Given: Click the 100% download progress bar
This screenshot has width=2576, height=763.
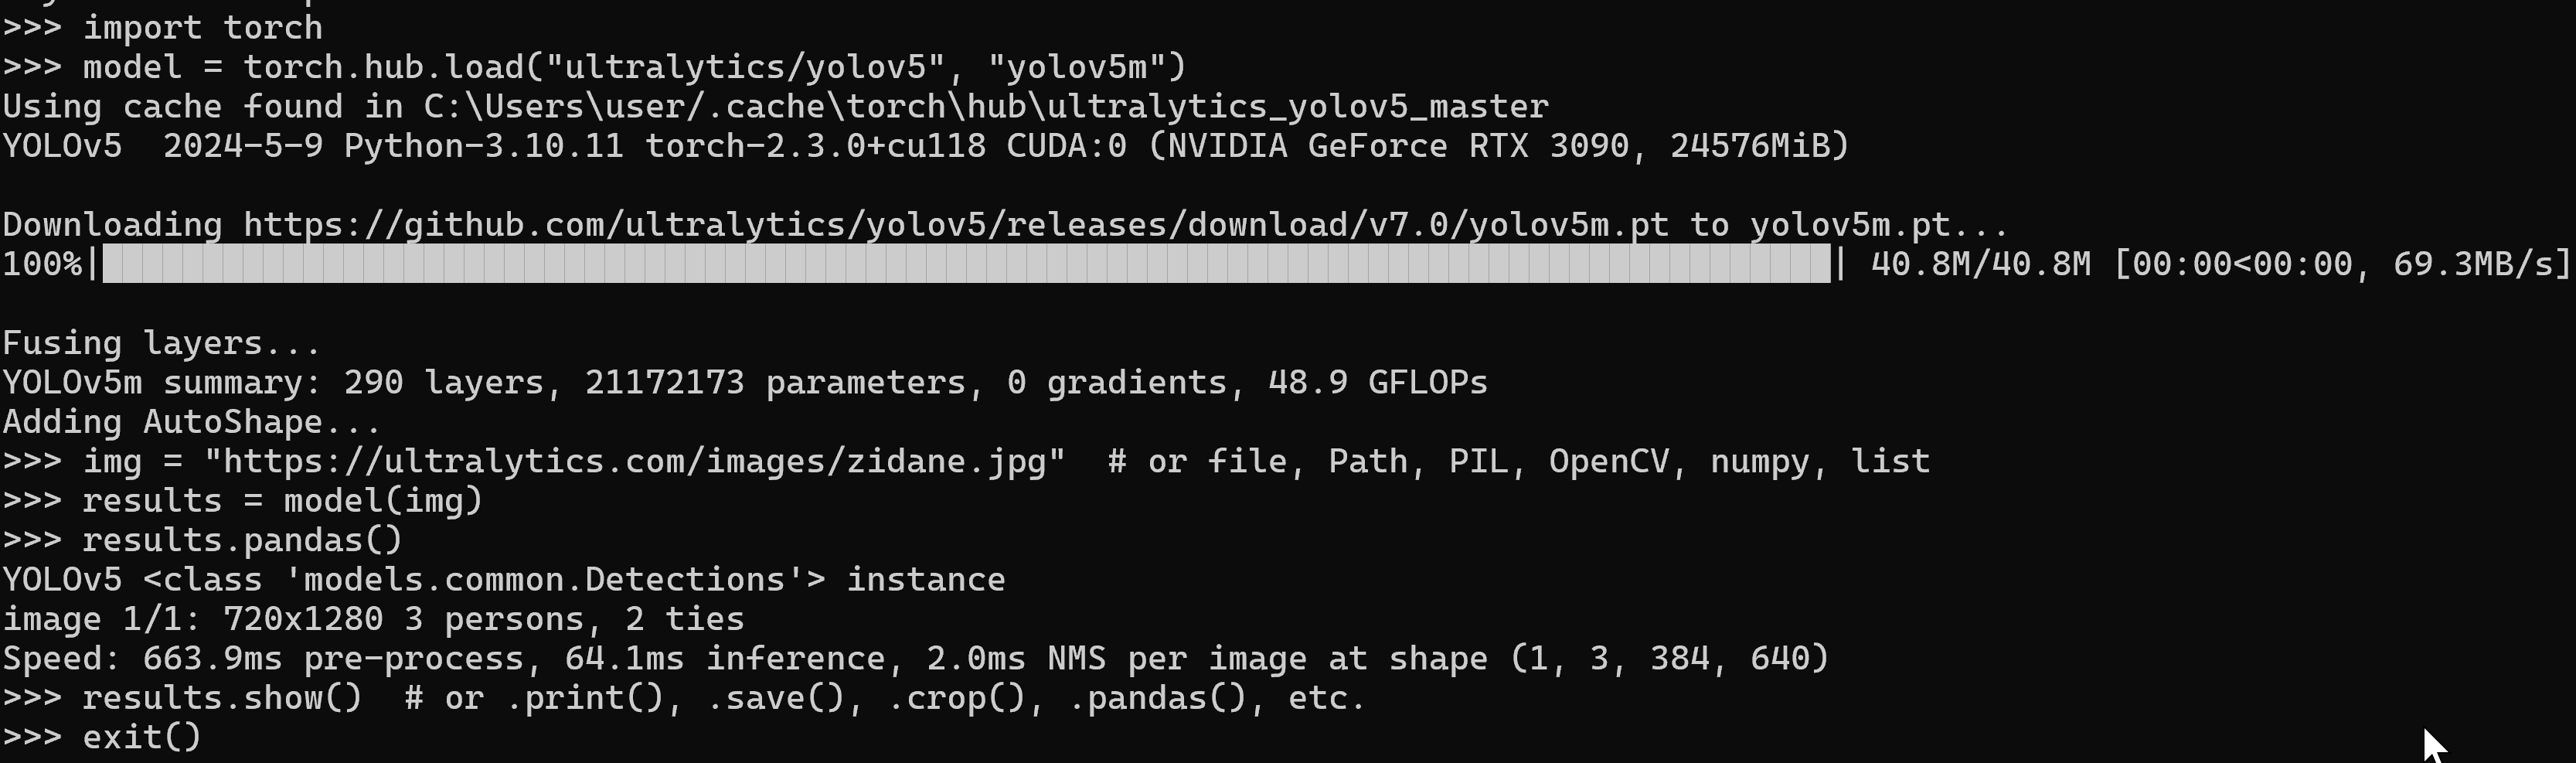Looking at the screenshot, I should tap(966, 264).
